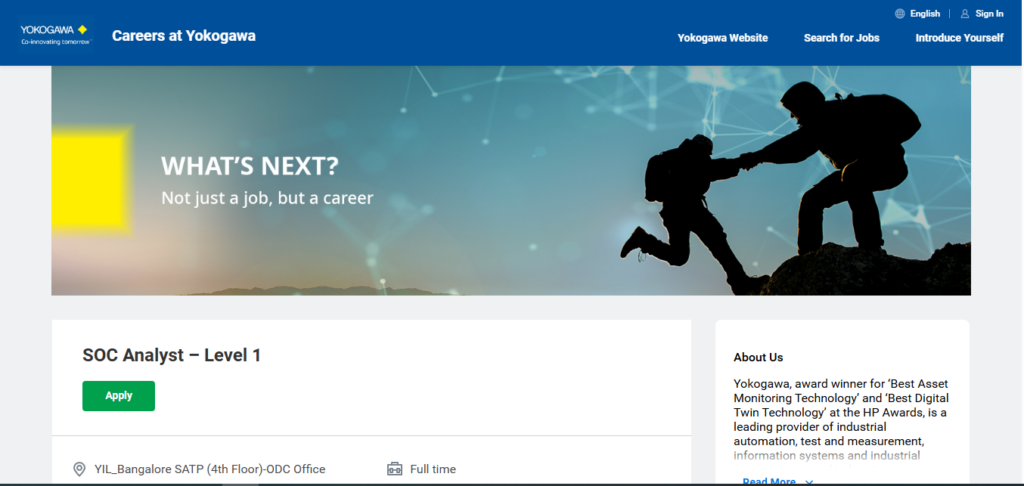
Task: Go to Search for Jobs
Action: click(x=841, y=38)
